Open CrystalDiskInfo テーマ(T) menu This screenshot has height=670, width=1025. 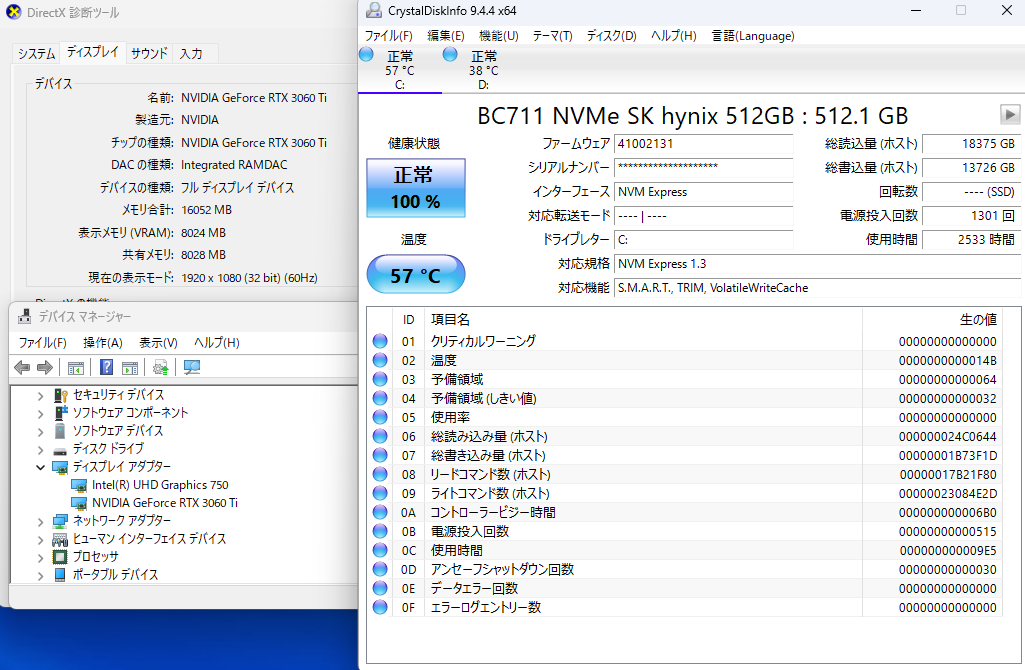552,36
